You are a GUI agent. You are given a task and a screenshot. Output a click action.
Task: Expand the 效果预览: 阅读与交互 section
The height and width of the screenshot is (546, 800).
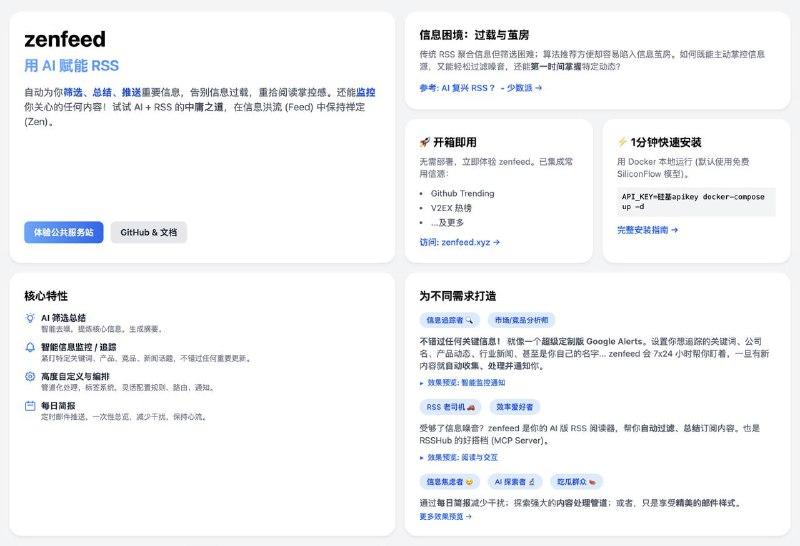click(422, 457)
